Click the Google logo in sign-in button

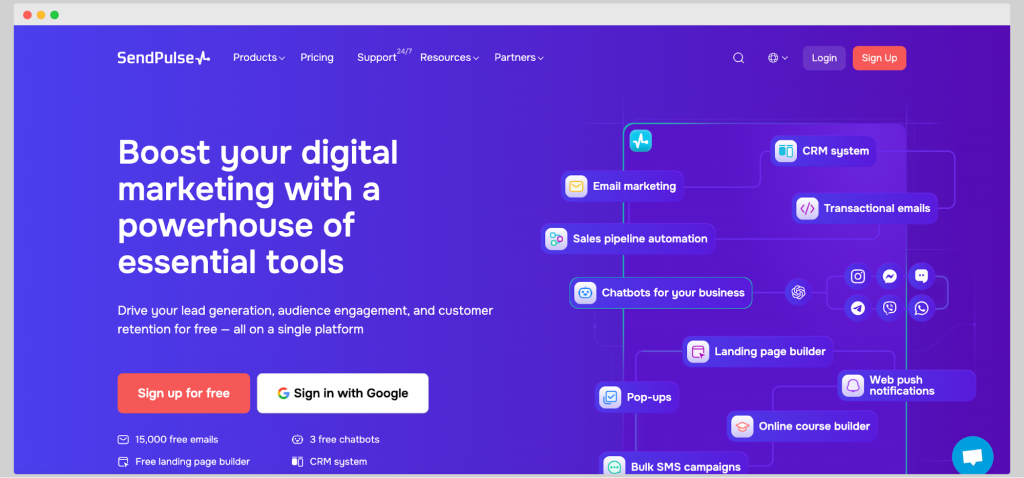[x=283, y=393]
